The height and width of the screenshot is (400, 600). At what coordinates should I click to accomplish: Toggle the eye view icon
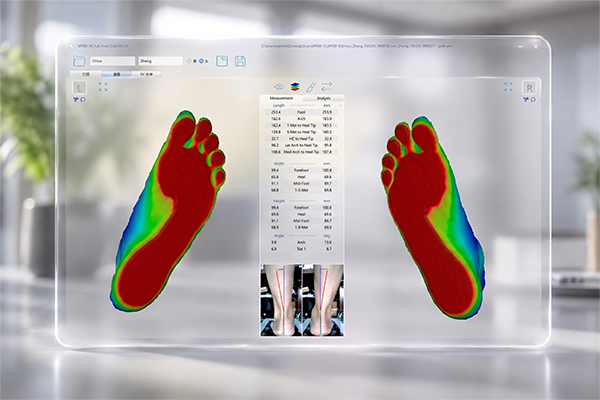tap(279, 87)
